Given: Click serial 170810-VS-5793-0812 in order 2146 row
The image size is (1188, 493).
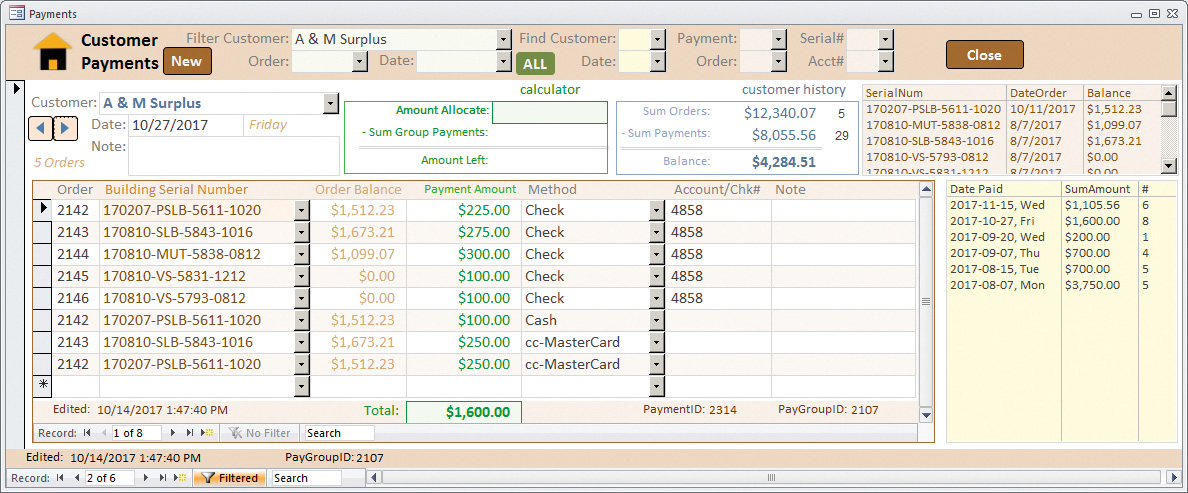Looking at the screenshot, I should pyautogui.click(x=196, y=298).
